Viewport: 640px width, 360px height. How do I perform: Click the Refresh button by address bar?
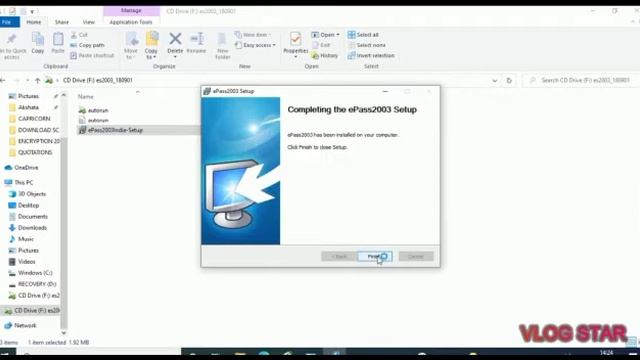[x=509, y=80]
